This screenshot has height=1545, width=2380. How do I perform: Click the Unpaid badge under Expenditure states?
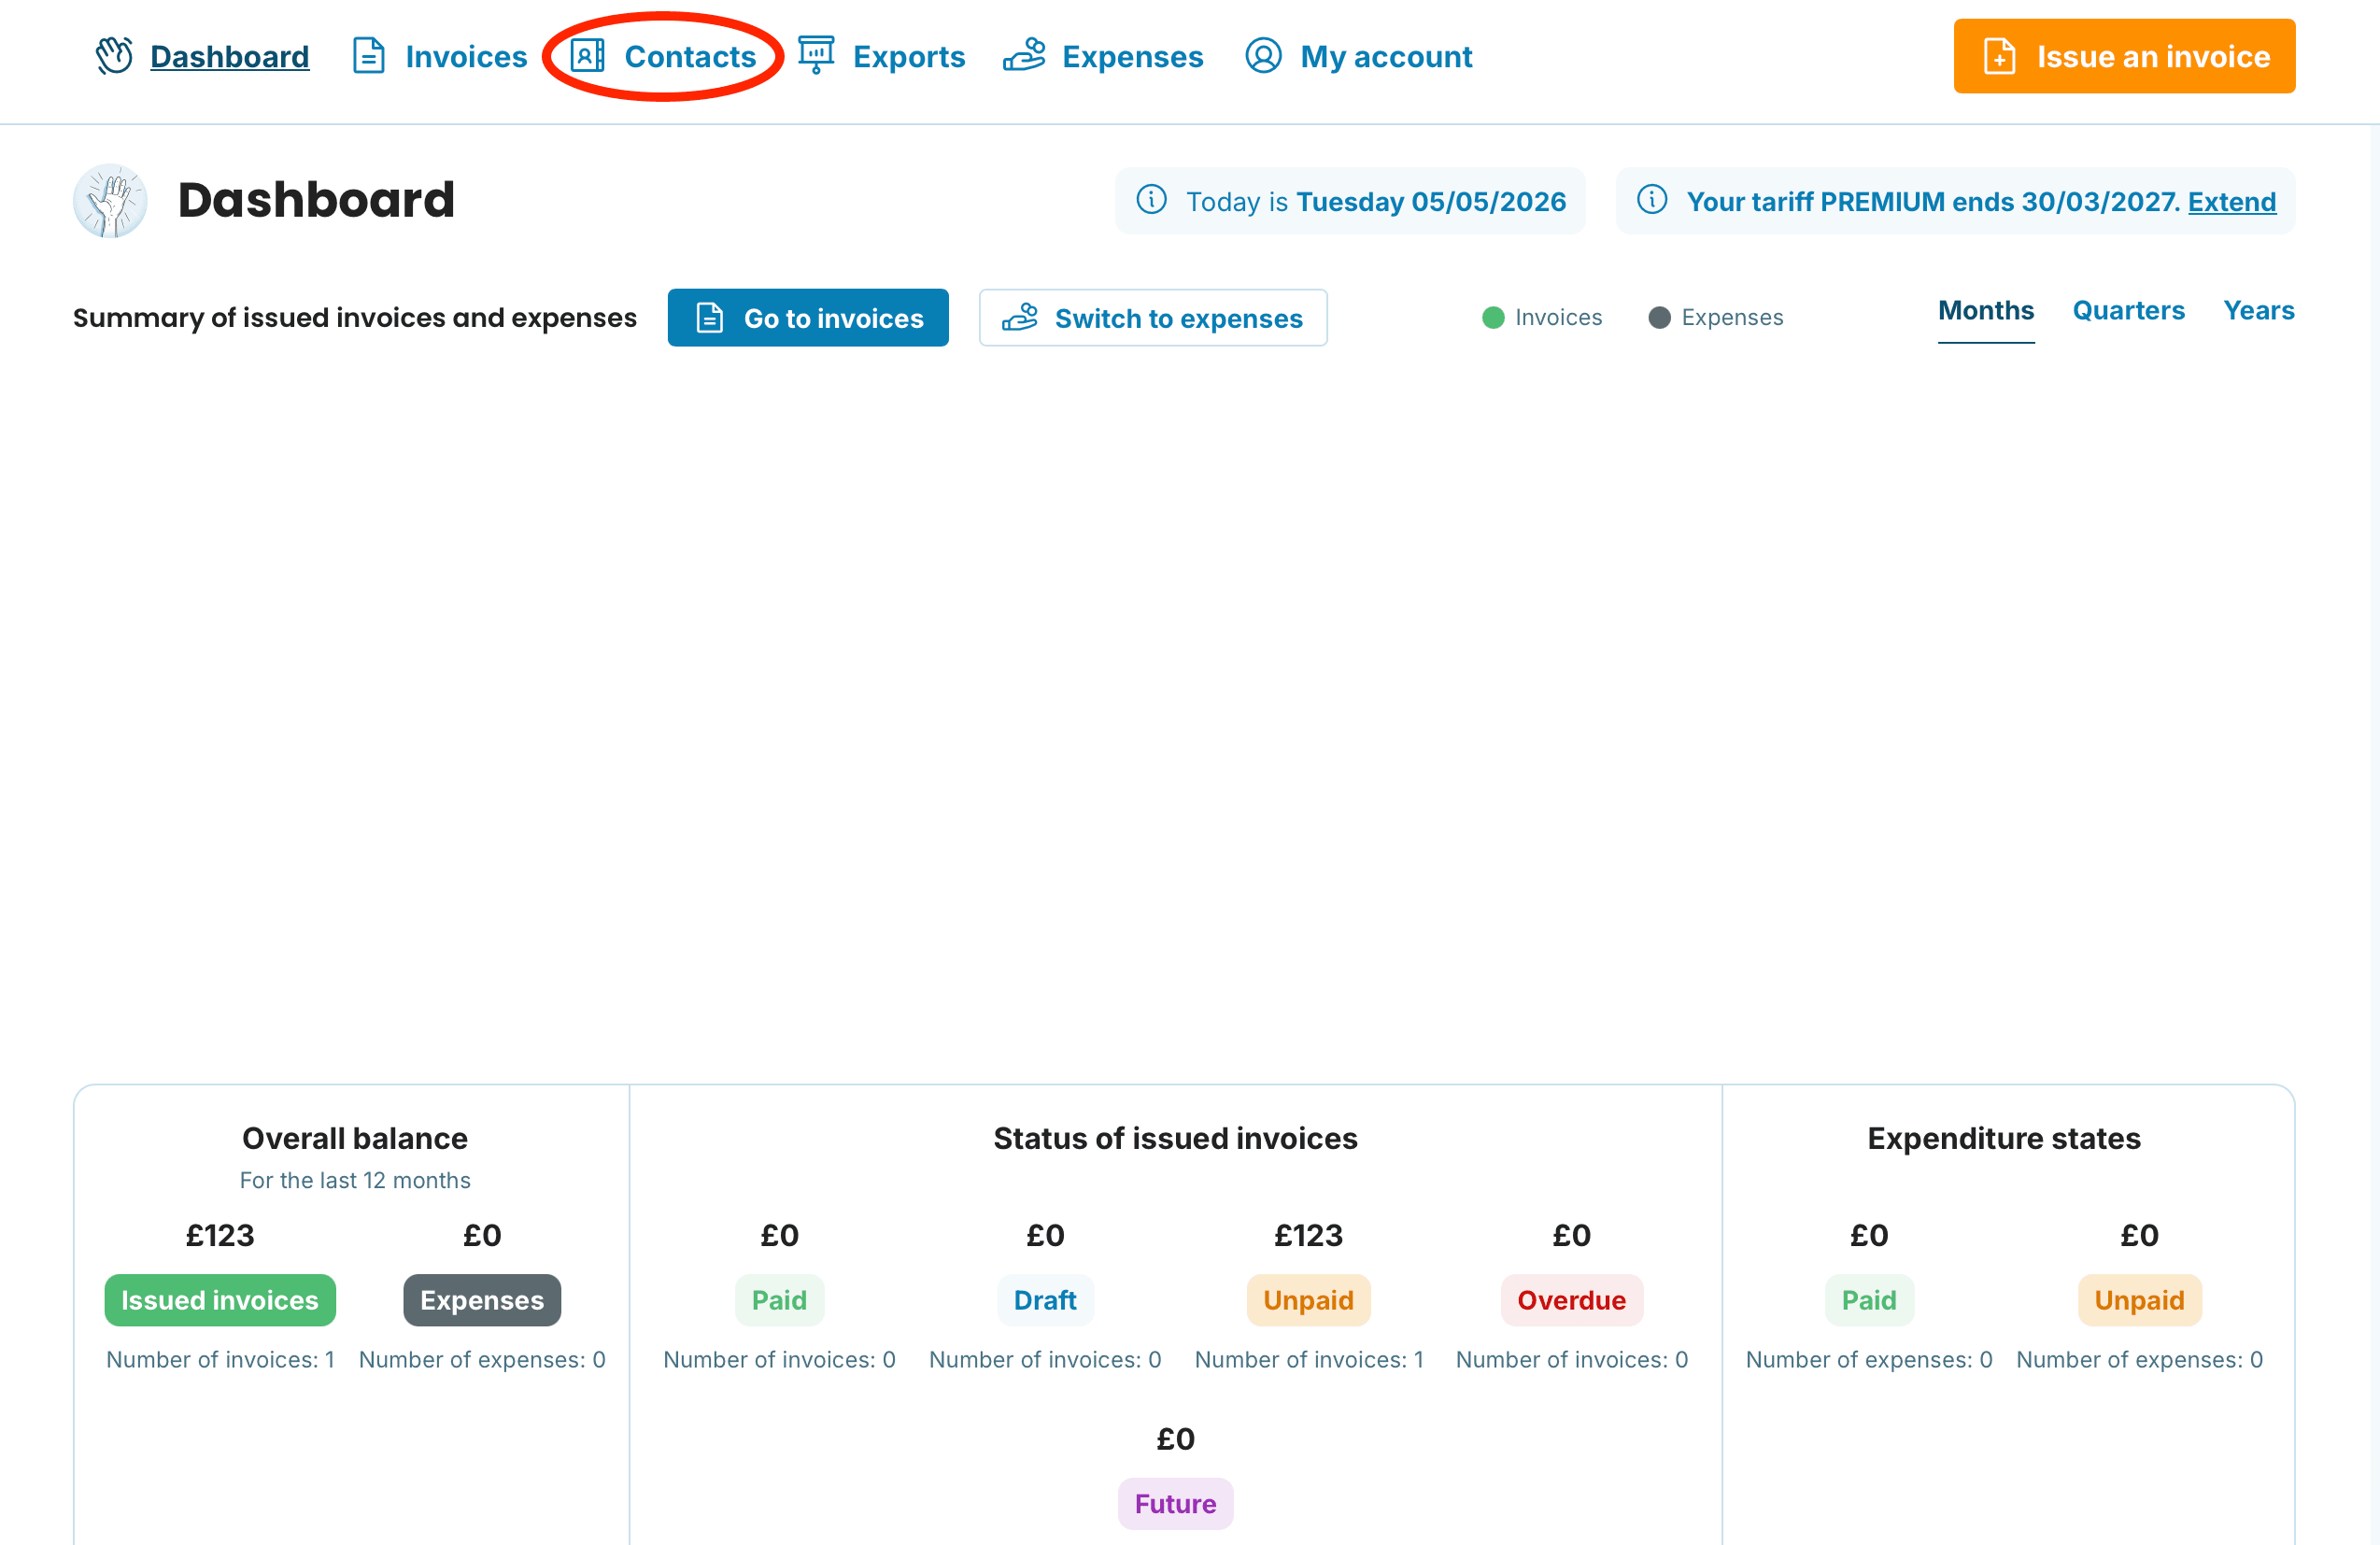pyautogui.click(x=2139, y=1300)
